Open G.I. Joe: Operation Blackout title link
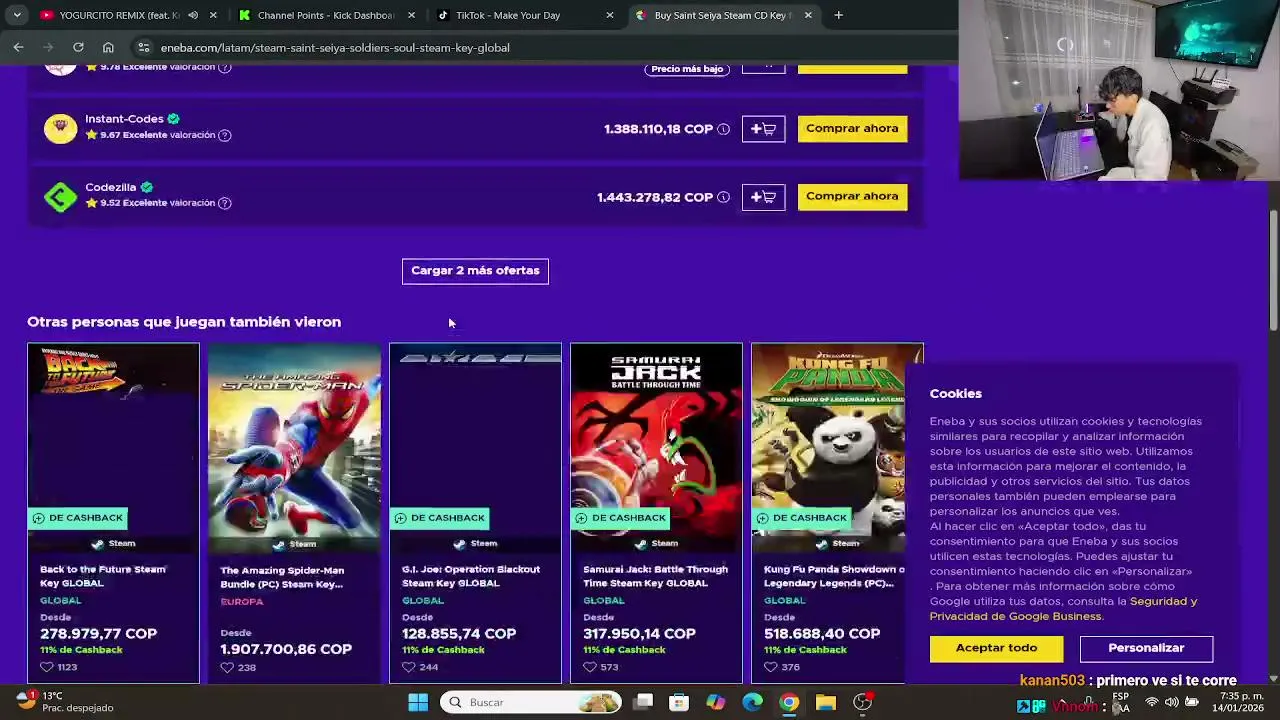The image size is (1280, 720). 471,576
